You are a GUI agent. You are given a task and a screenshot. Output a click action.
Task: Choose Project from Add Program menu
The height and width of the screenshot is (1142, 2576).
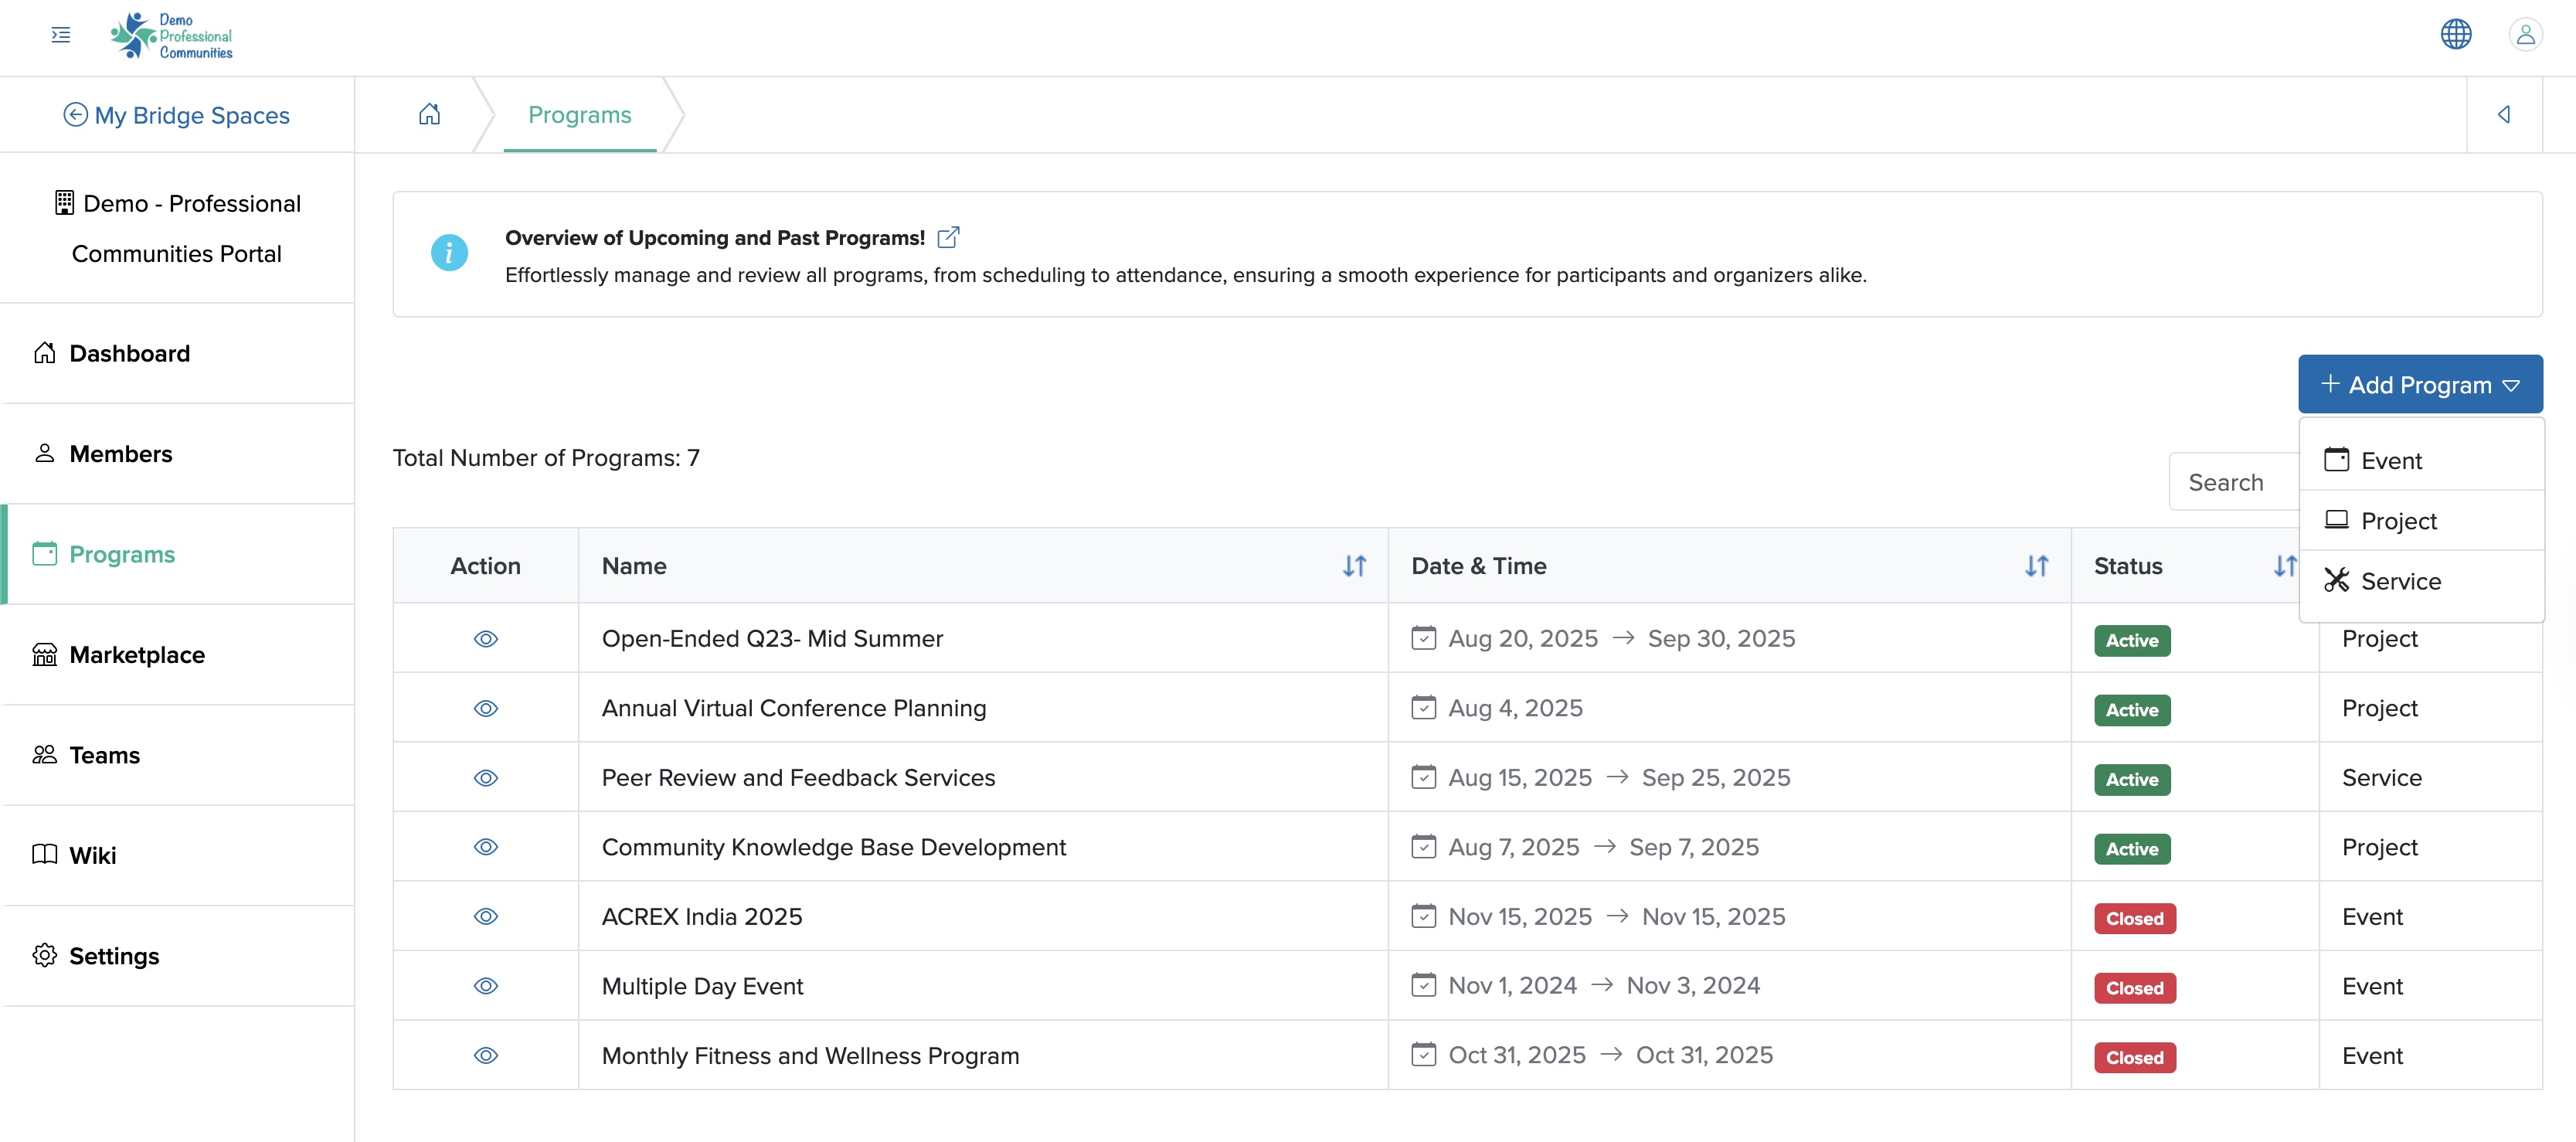tap(2421, 520)
